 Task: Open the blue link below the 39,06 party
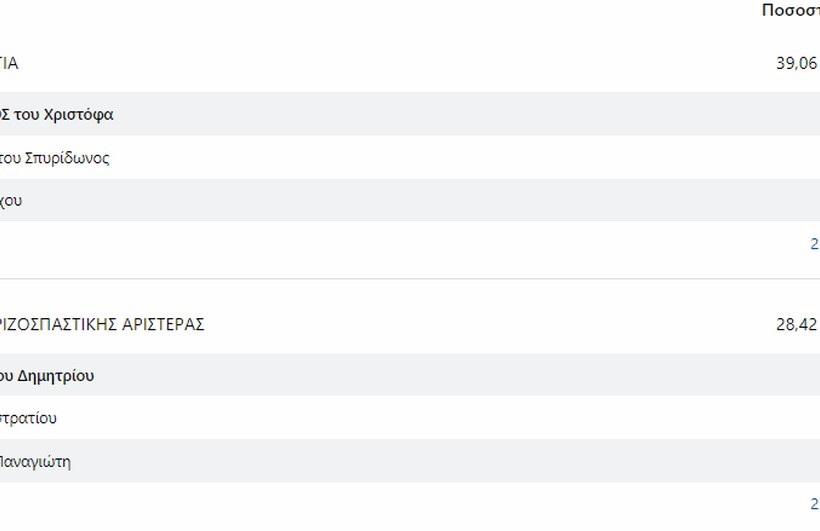click(814, 244)
